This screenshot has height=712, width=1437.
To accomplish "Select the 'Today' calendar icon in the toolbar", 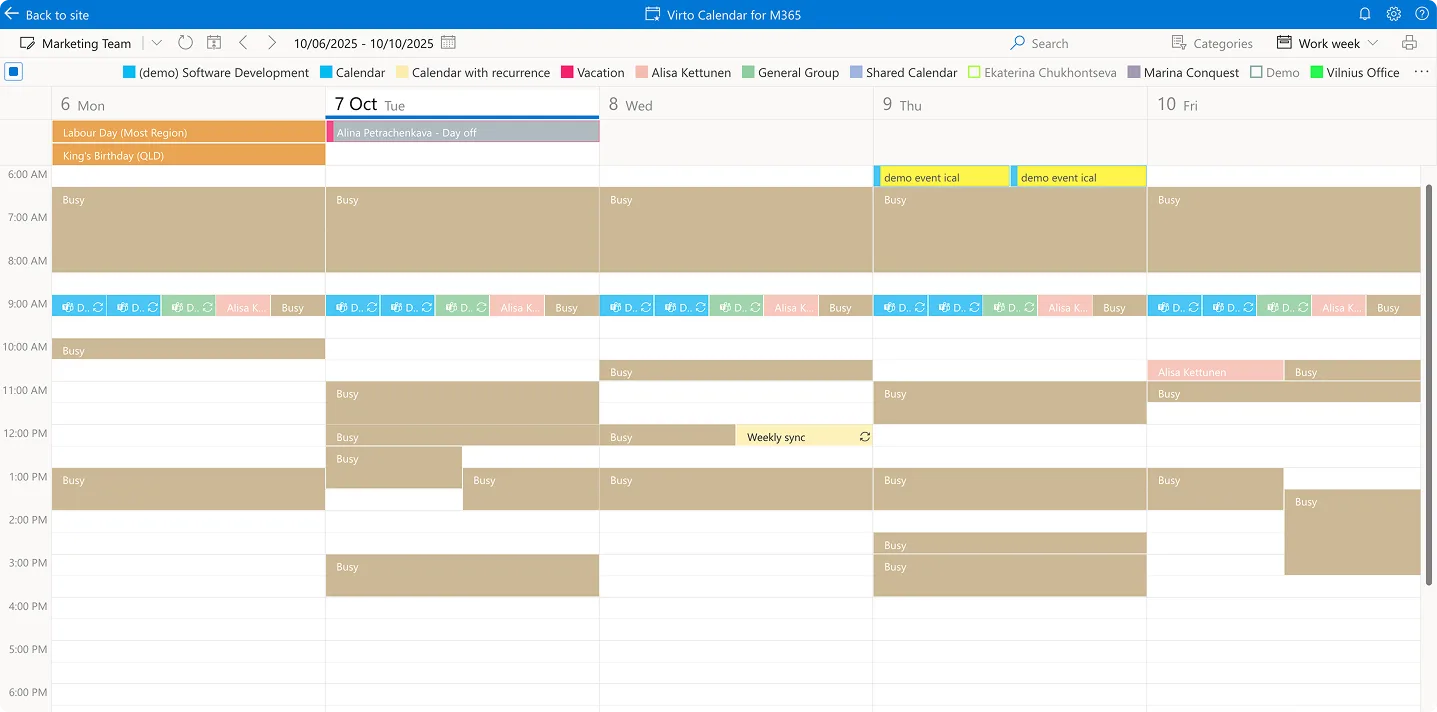I will (213, 42).
